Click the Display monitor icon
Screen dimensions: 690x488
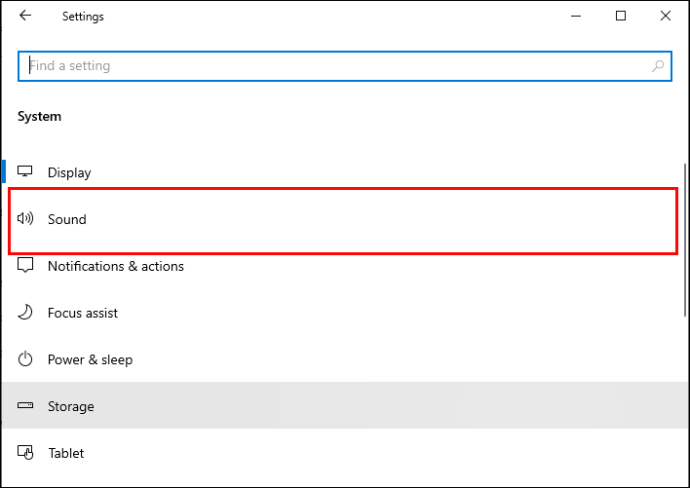click(25, 171)
